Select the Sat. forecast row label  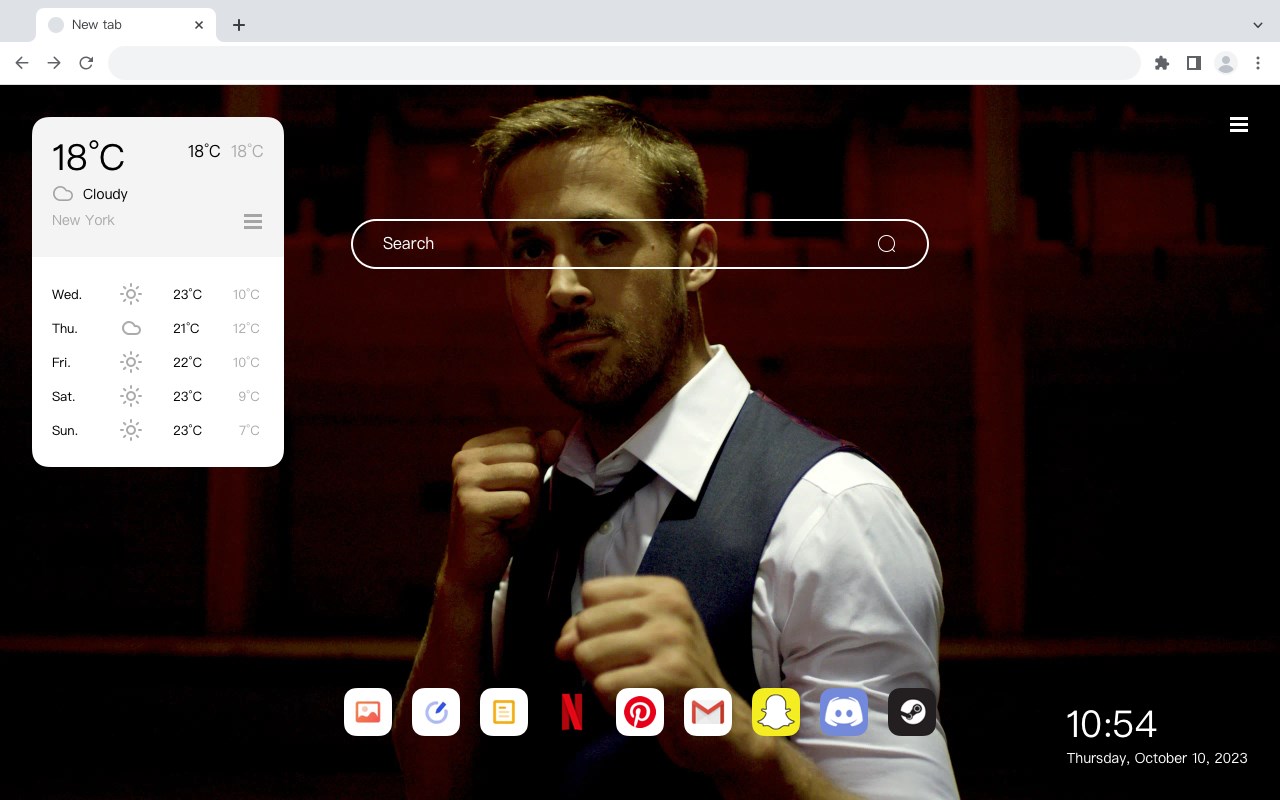(64, 397)
